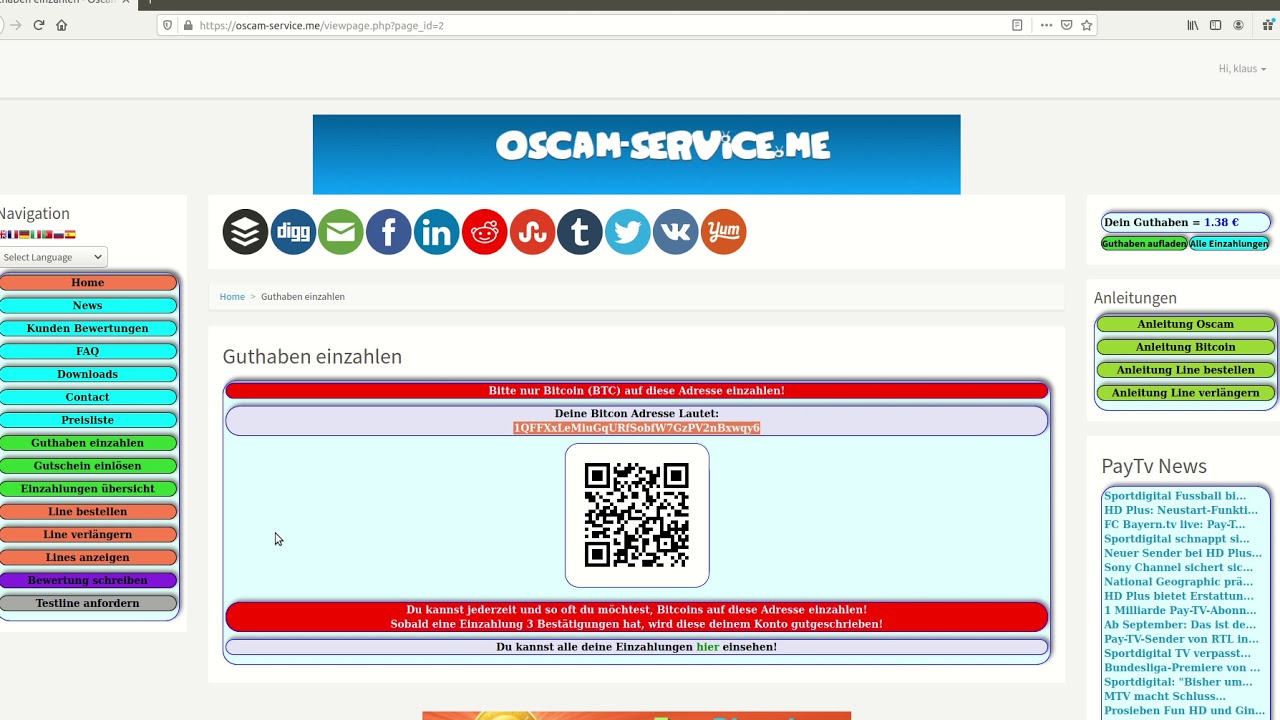Image resolution: width=1280 pixels, height=720 pixels.
Task: Share page on Digg
Action: pos(293,232)
